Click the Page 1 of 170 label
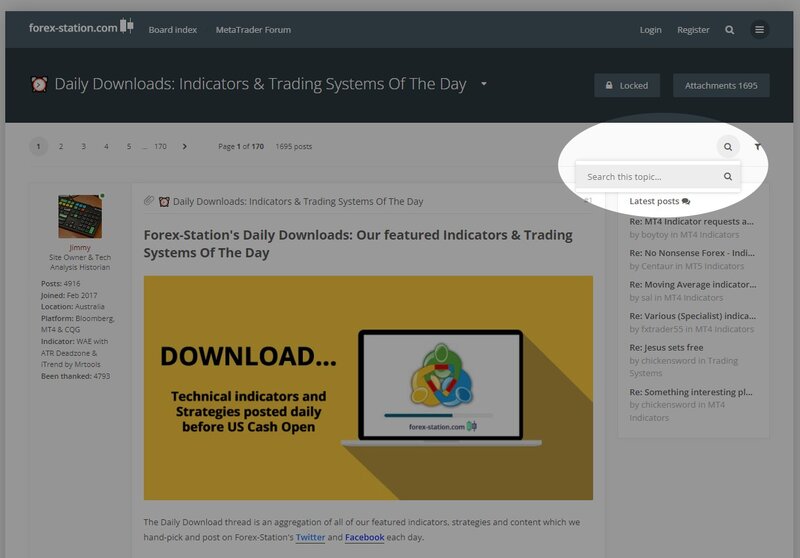 click(241, 146)
